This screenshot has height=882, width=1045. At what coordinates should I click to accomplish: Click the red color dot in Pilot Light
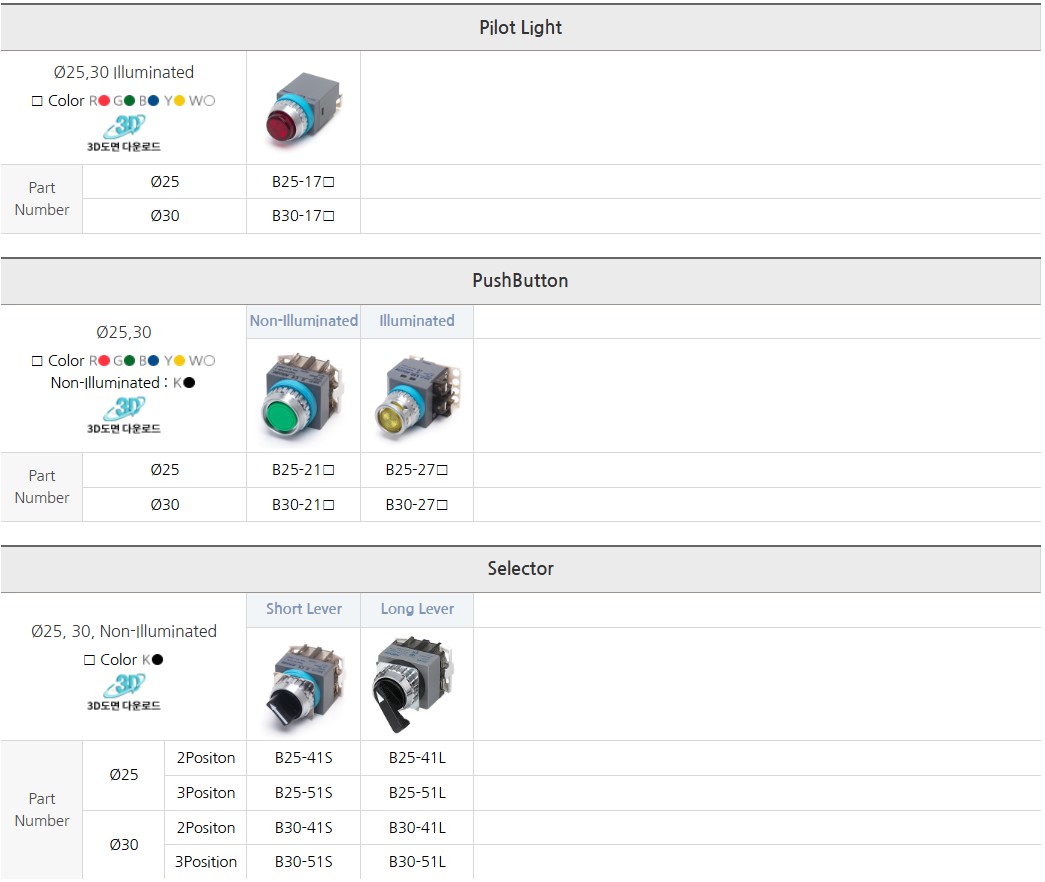point(104,101)
